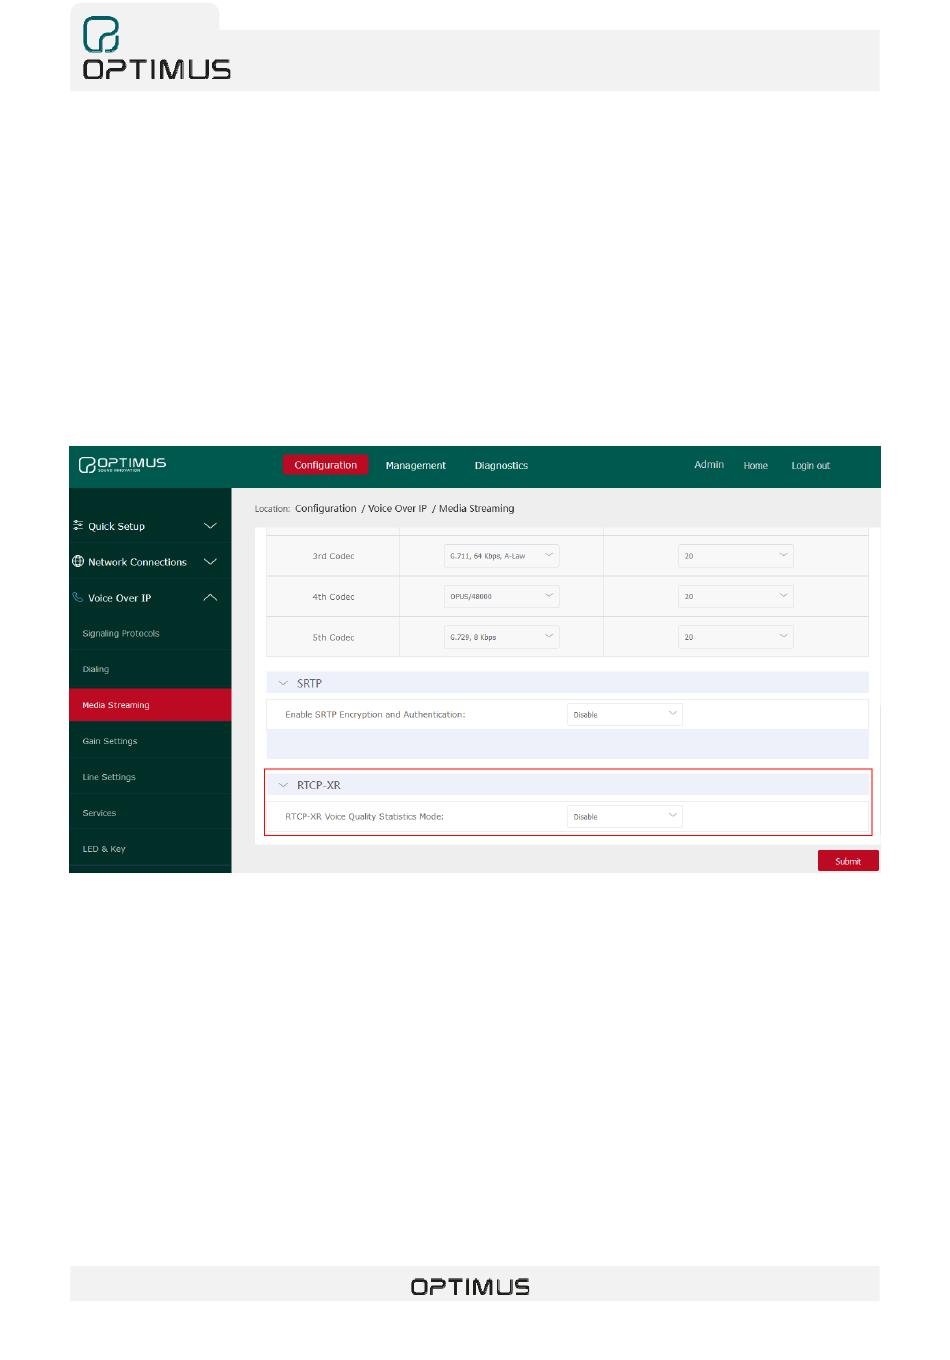Click the 3rd Codec row label

pyautogui.click(x=333, y=556)
